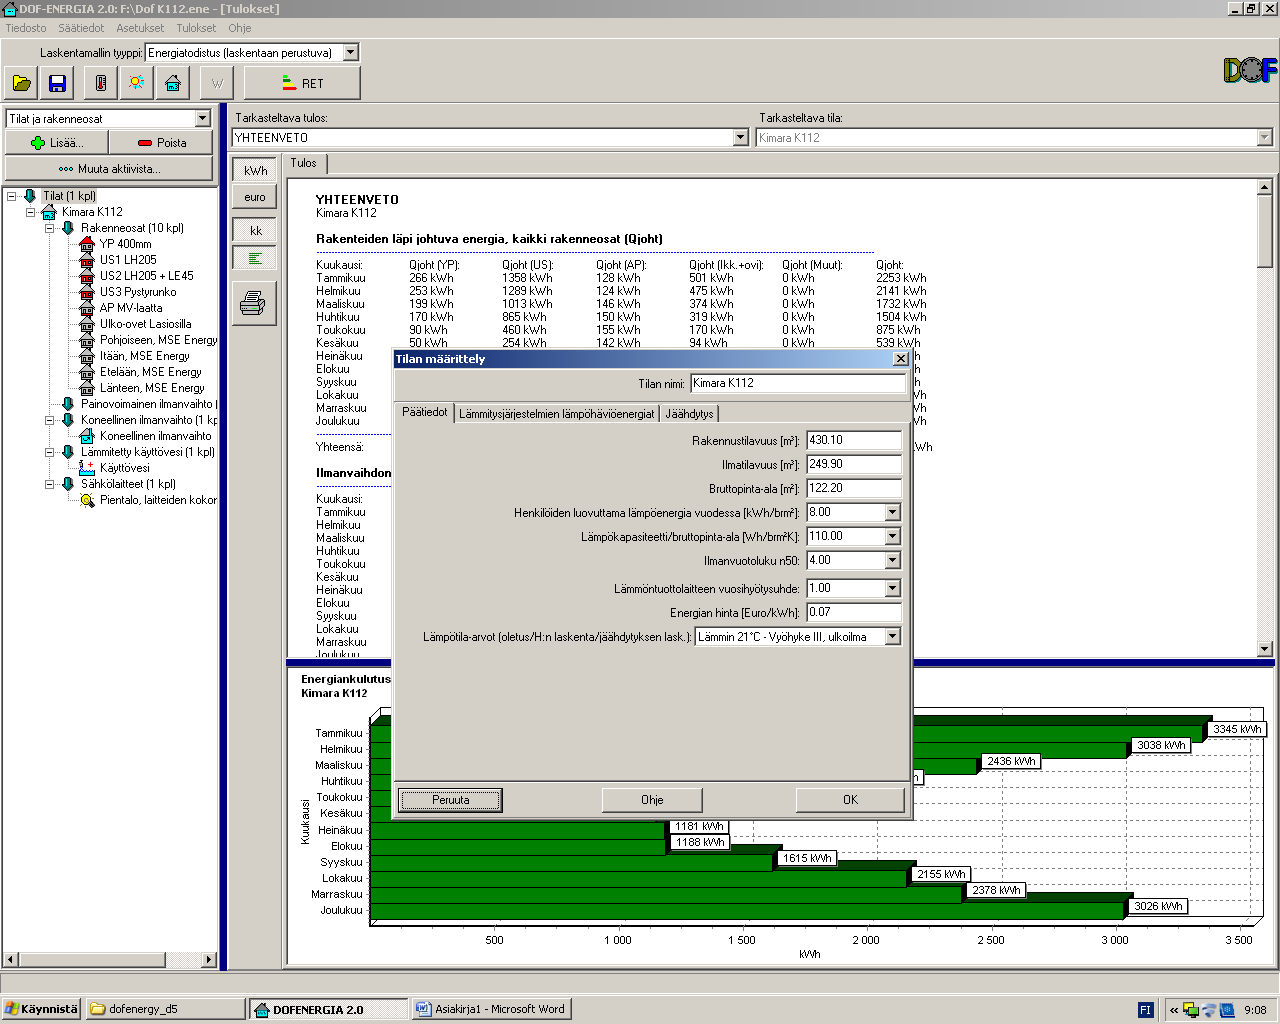Click the Energian hinta 0.07 field
The width and height of the screenshot is (1280, 1024).
854,612
